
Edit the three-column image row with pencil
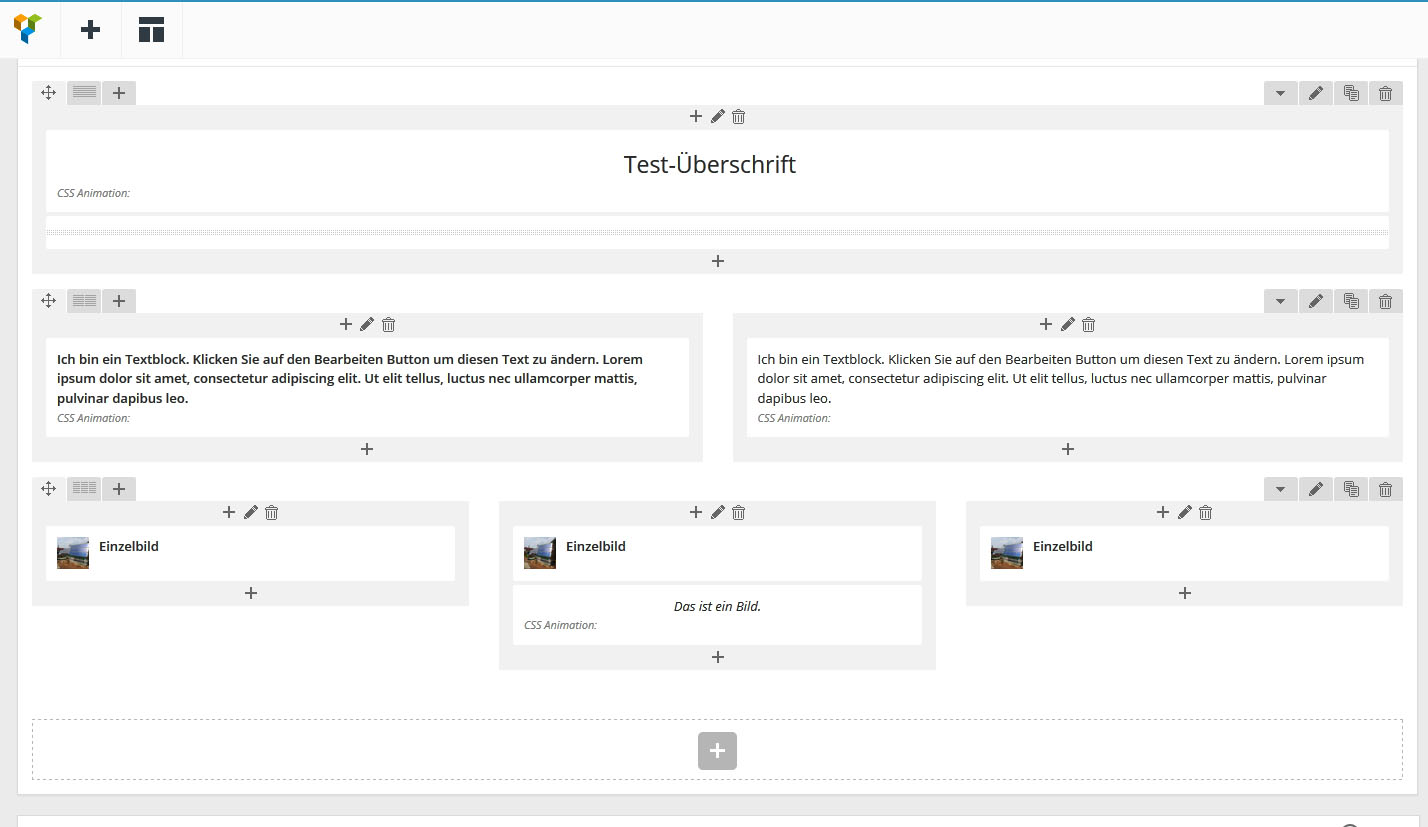pyautogui.click(x=1316, y=489)
